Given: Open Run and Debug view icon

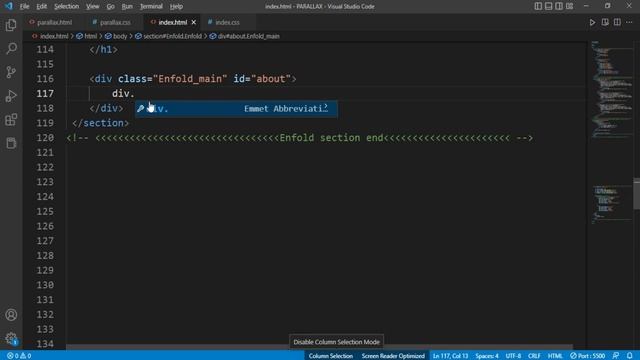Looking at the screenshot, I should click(11, 96).
